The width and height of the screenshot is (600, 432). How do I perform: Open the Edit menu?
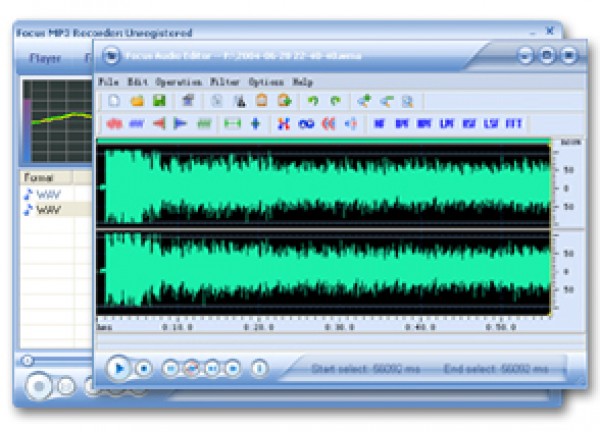point(137,82)
